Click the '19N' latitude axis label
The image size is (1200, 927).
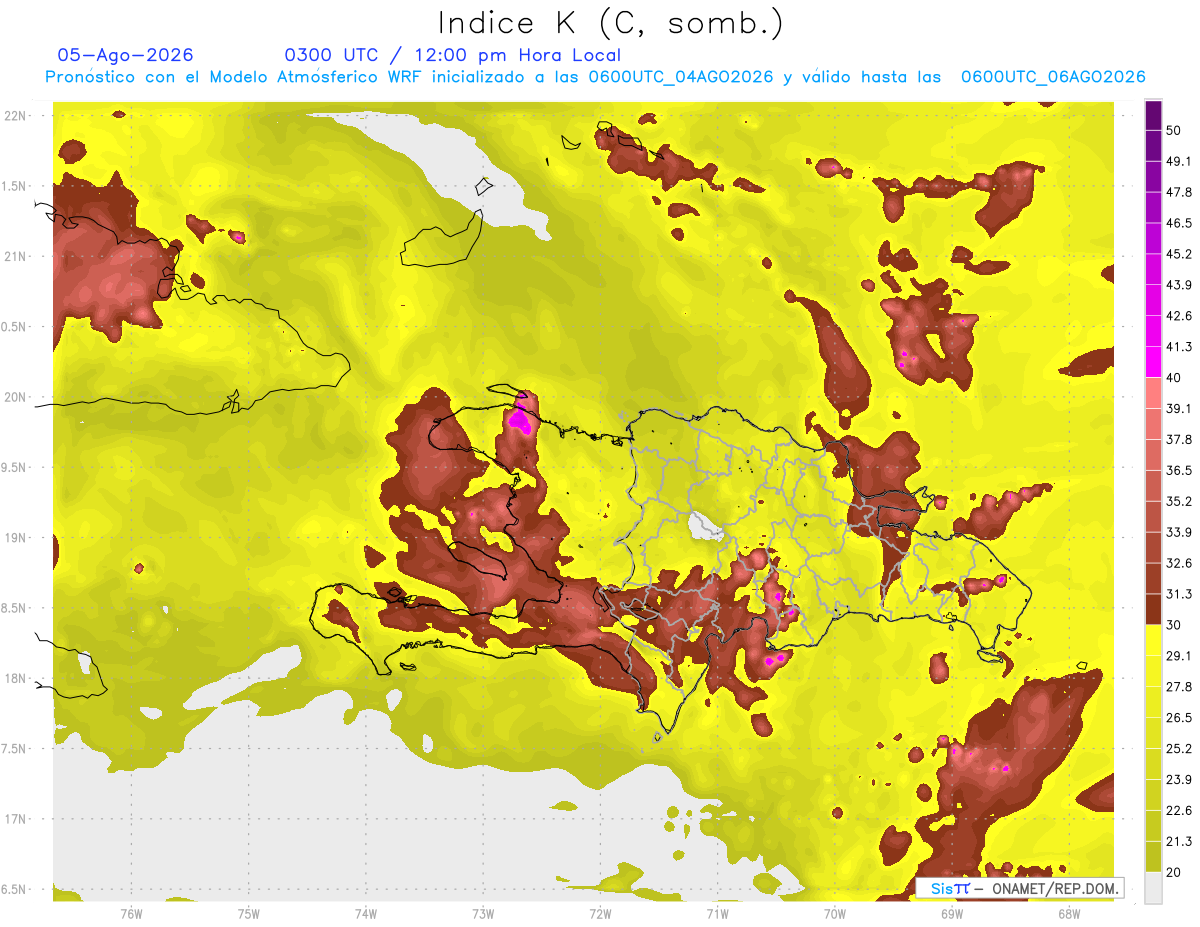(x=15, y=538)
